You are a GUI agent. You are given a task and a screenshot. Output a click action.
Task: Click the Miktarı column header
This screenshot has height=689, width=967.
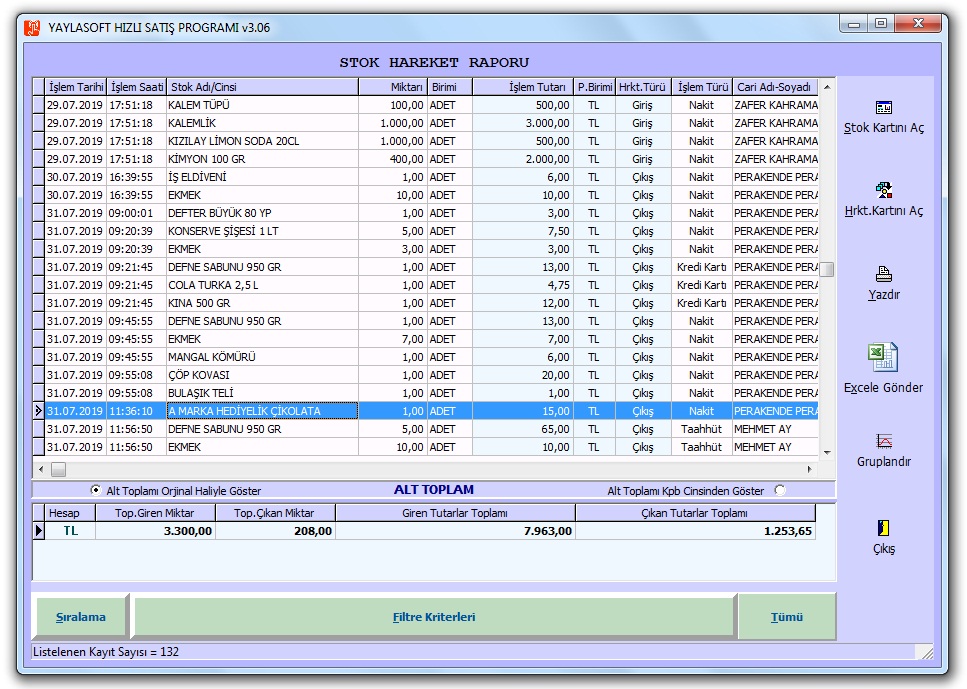pyautogui.click(x=393, y=87)
